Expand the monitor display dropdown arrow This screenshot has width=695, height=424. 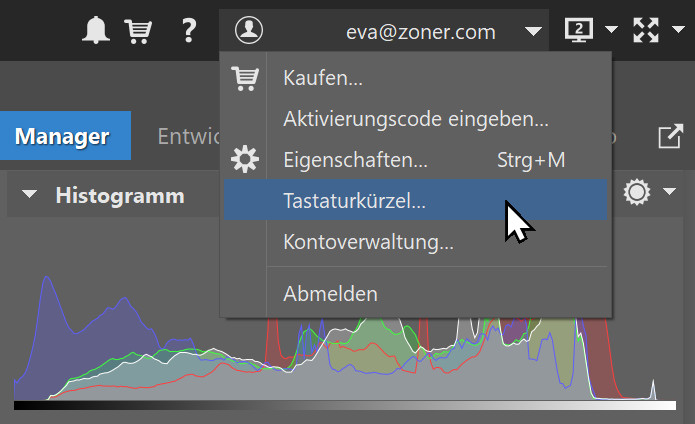pos(611,32)
